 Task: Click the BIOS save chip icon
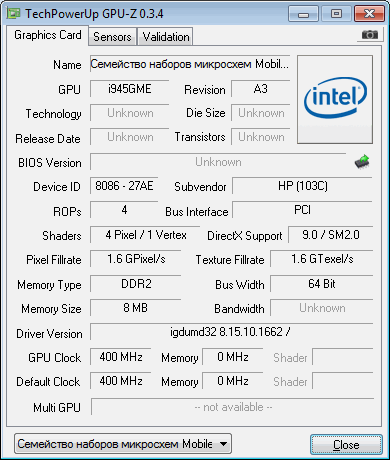[362, 162]
